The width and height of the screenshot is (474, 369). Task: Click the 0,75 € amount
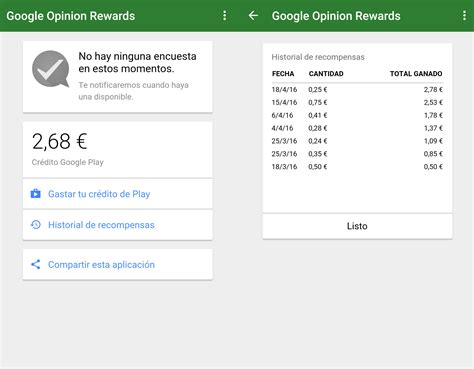click(318, 102)
